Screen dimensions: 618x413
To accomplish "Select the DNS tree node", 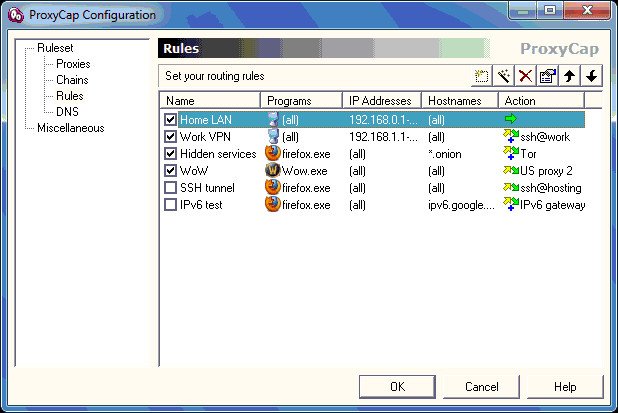I will coord(67,112).
